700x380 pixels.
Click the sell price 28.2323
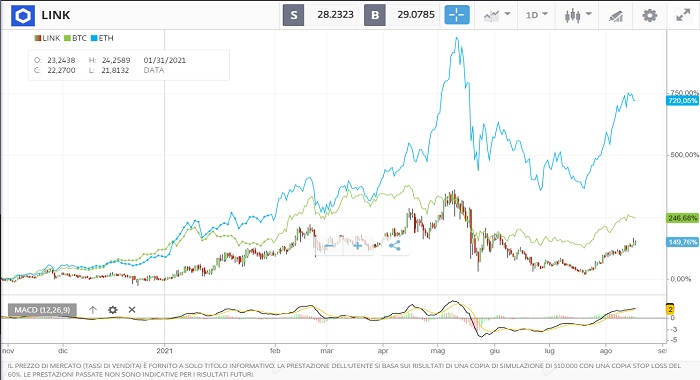[x=335, y=15]
